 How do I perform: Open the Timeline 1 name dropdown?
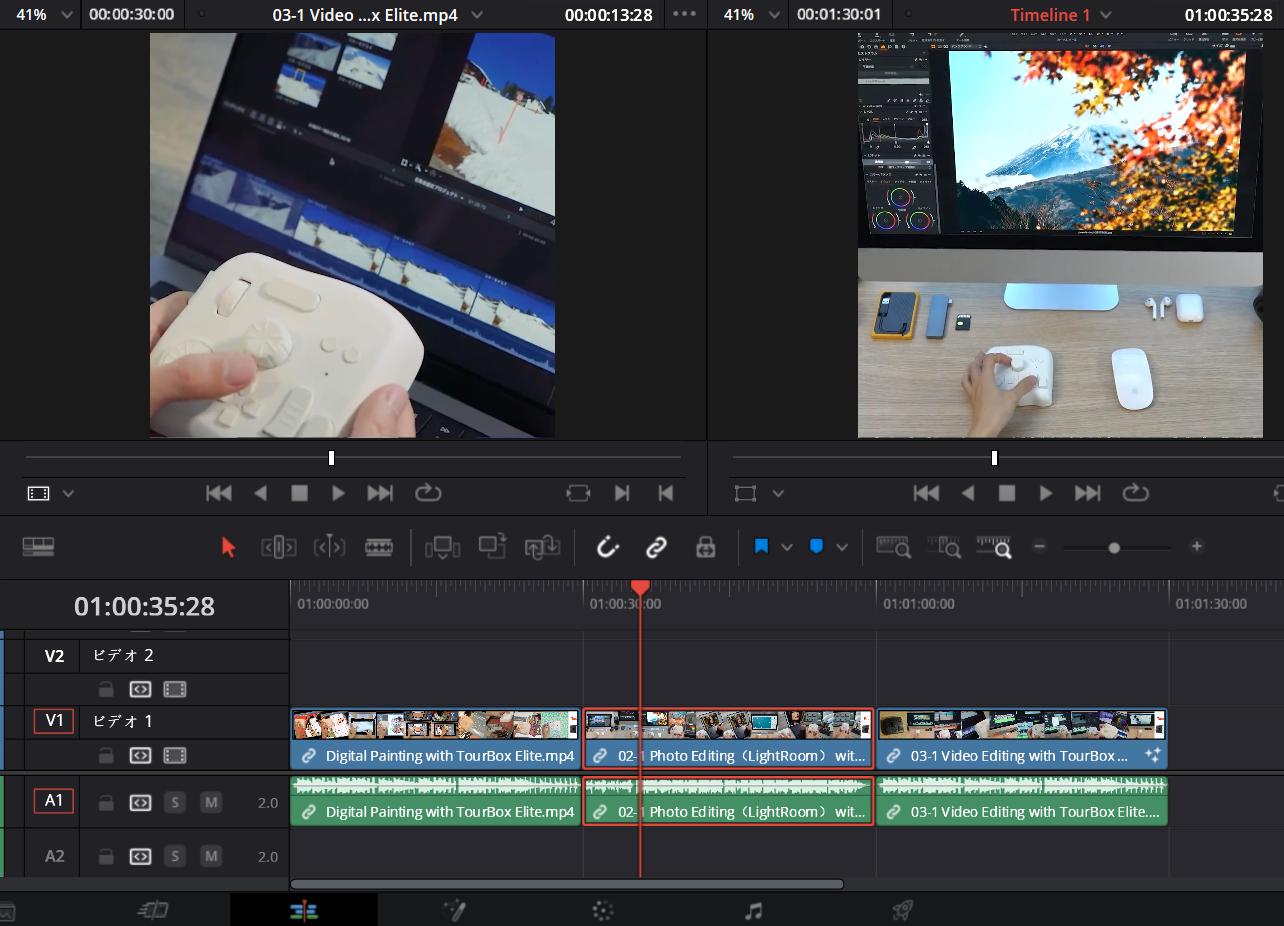[x=1105, y=15]
